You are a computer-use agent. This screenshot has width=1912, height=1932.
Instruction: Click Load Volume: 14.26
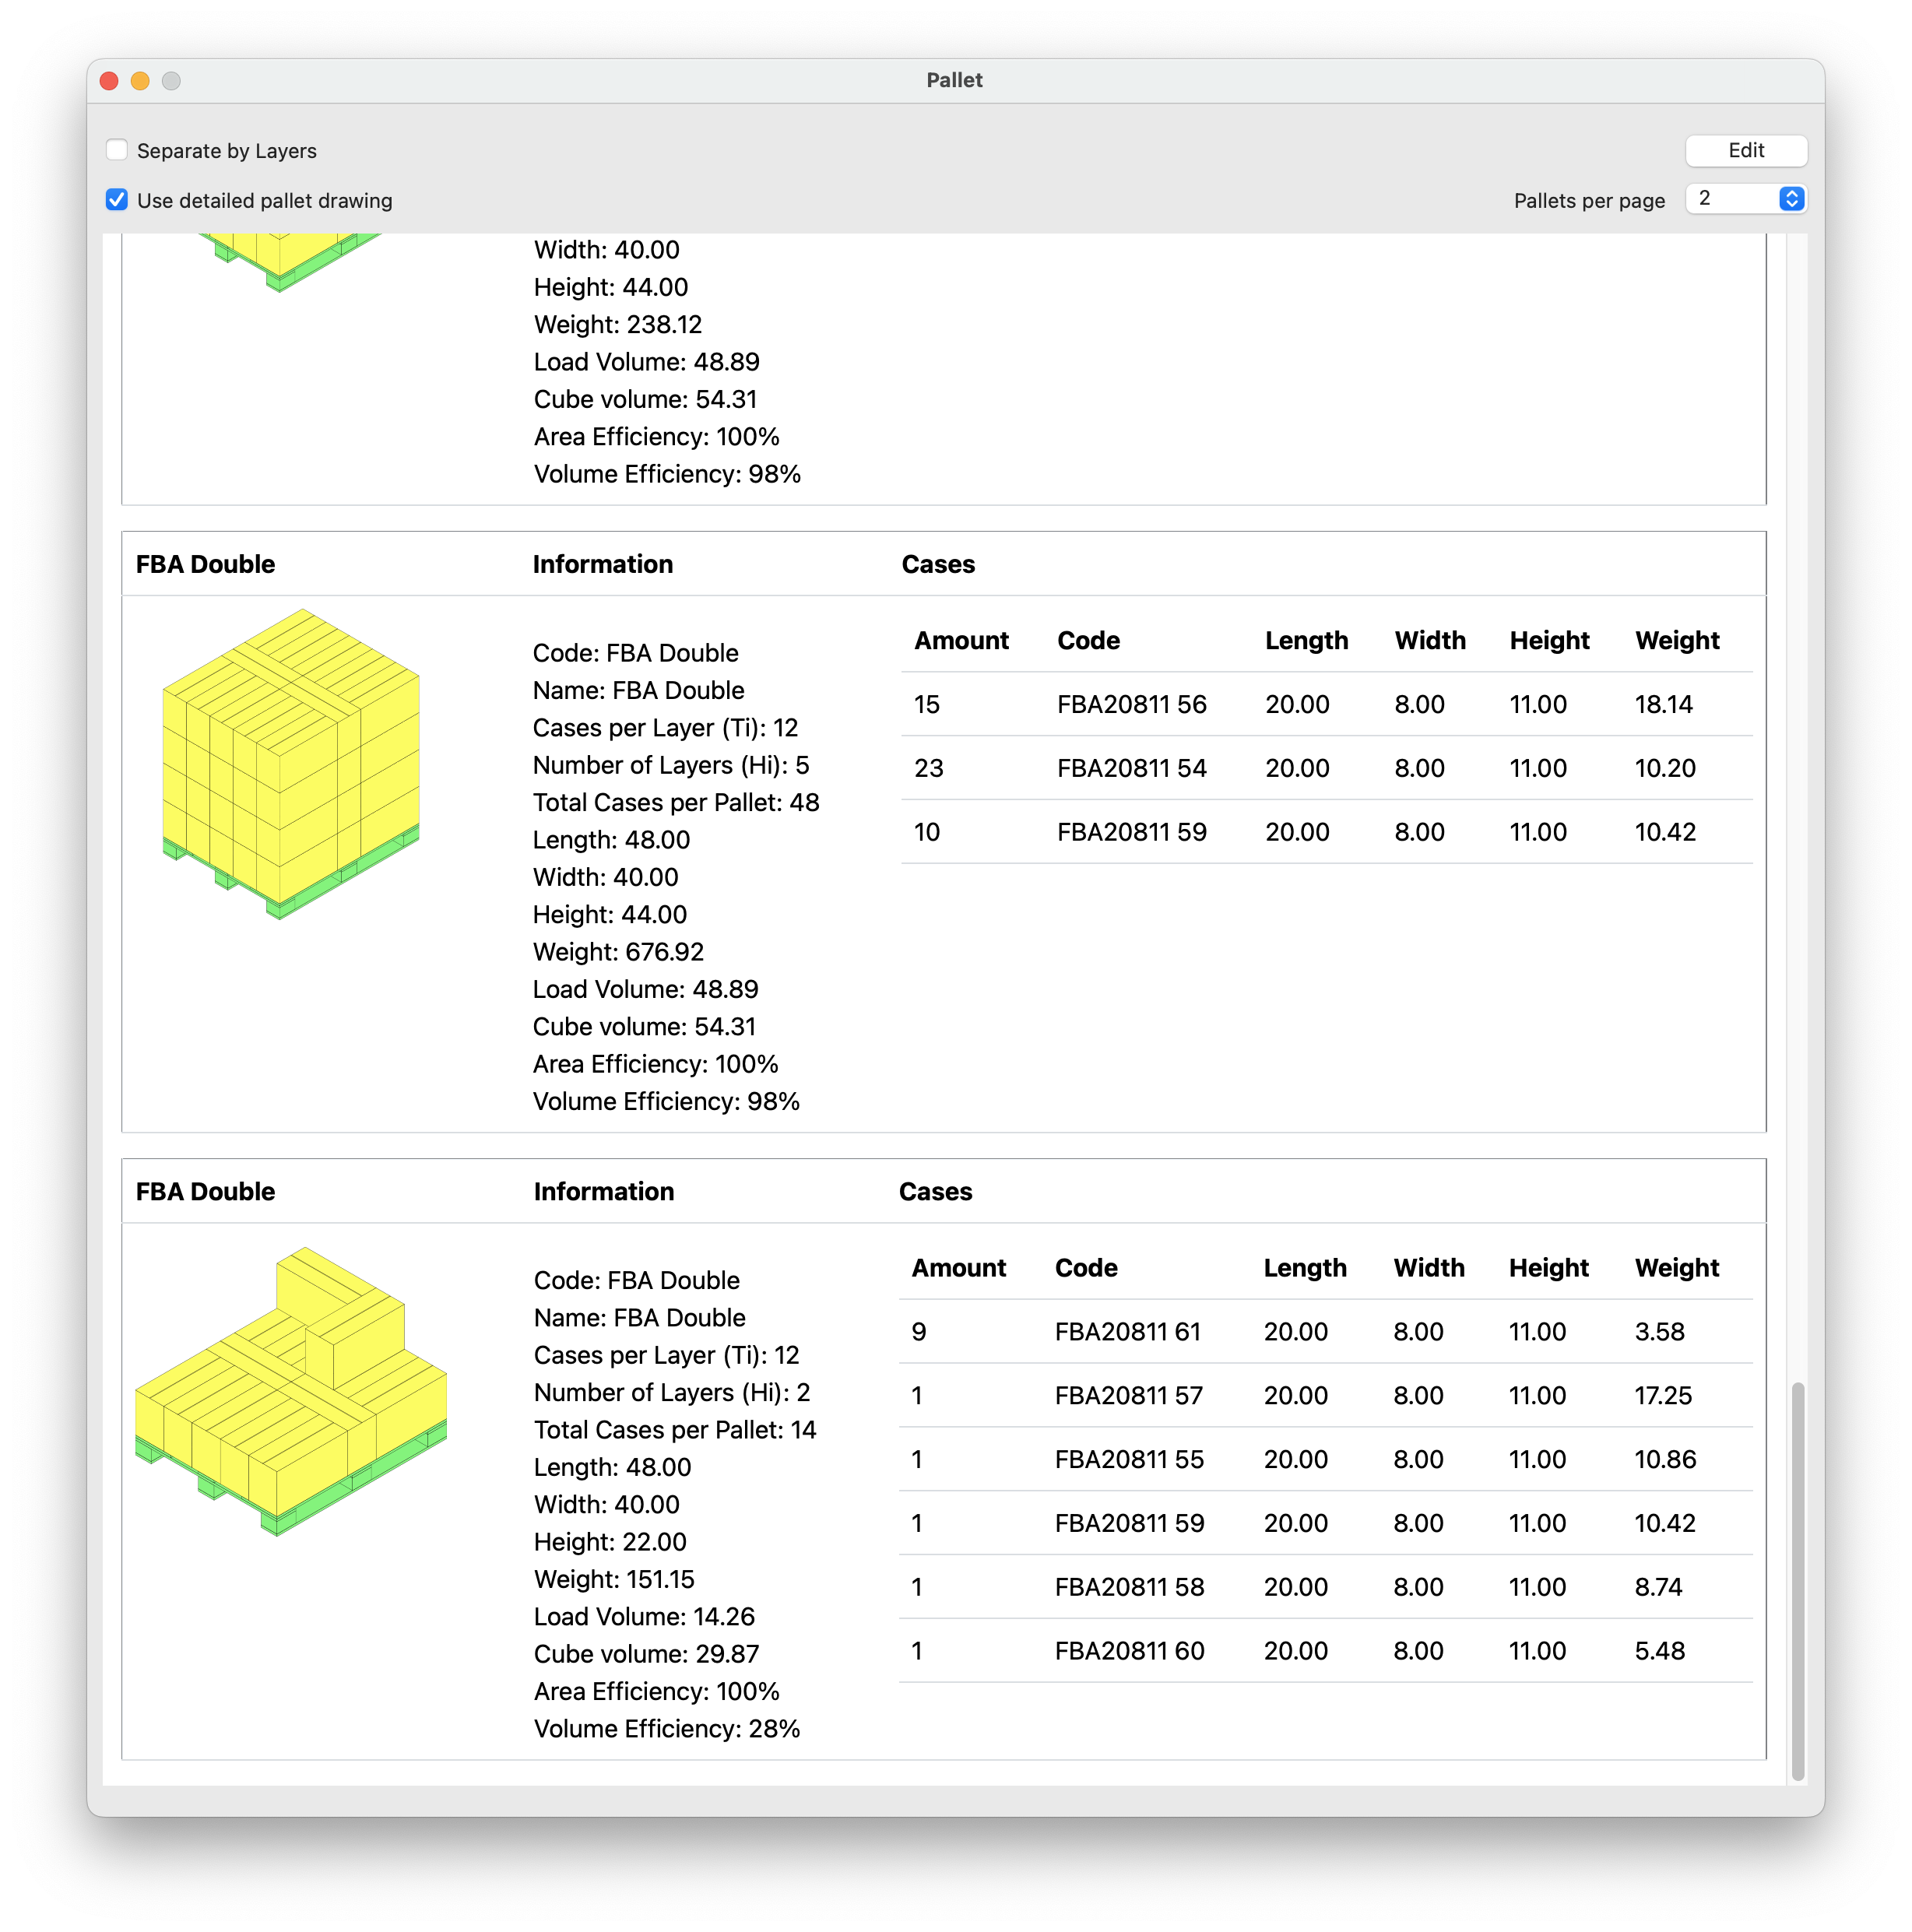[x=644, y=1616]
